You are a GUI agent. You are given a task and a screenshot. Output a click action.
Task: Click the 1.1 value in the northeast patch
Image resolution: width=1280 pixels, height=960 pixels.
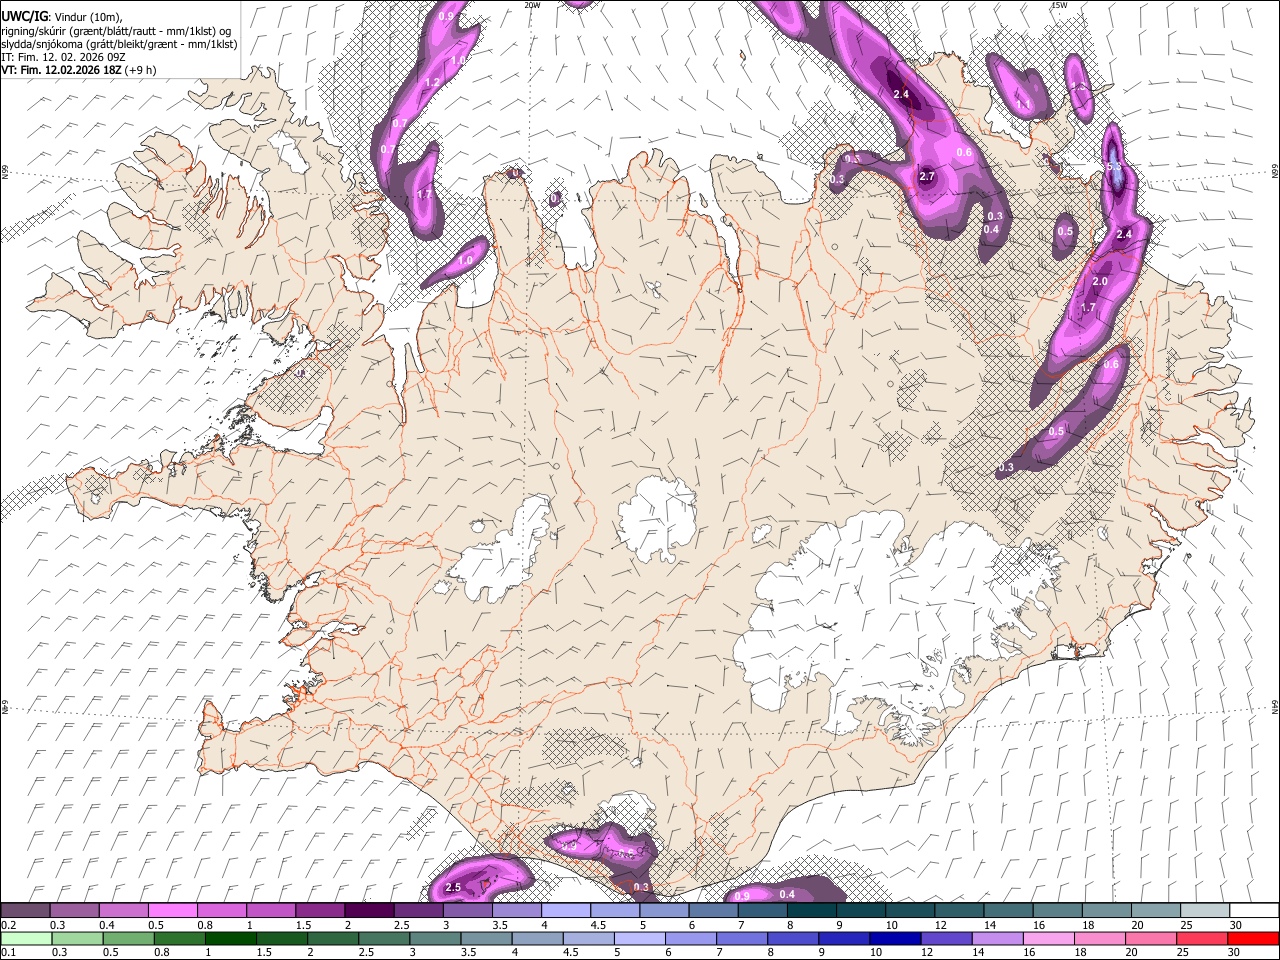tap(1023, 104)
